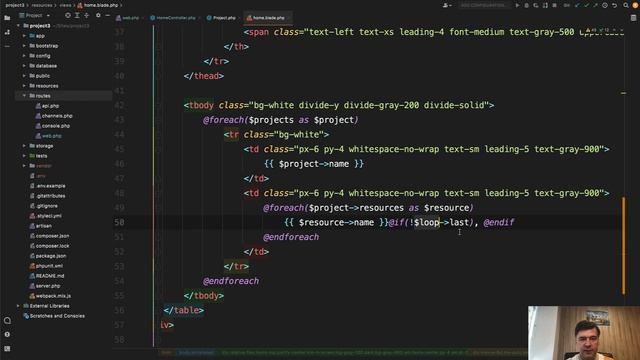Run with coverage icon in toolbar
This screenshot has width=640, height=360.
click(536, 5)
